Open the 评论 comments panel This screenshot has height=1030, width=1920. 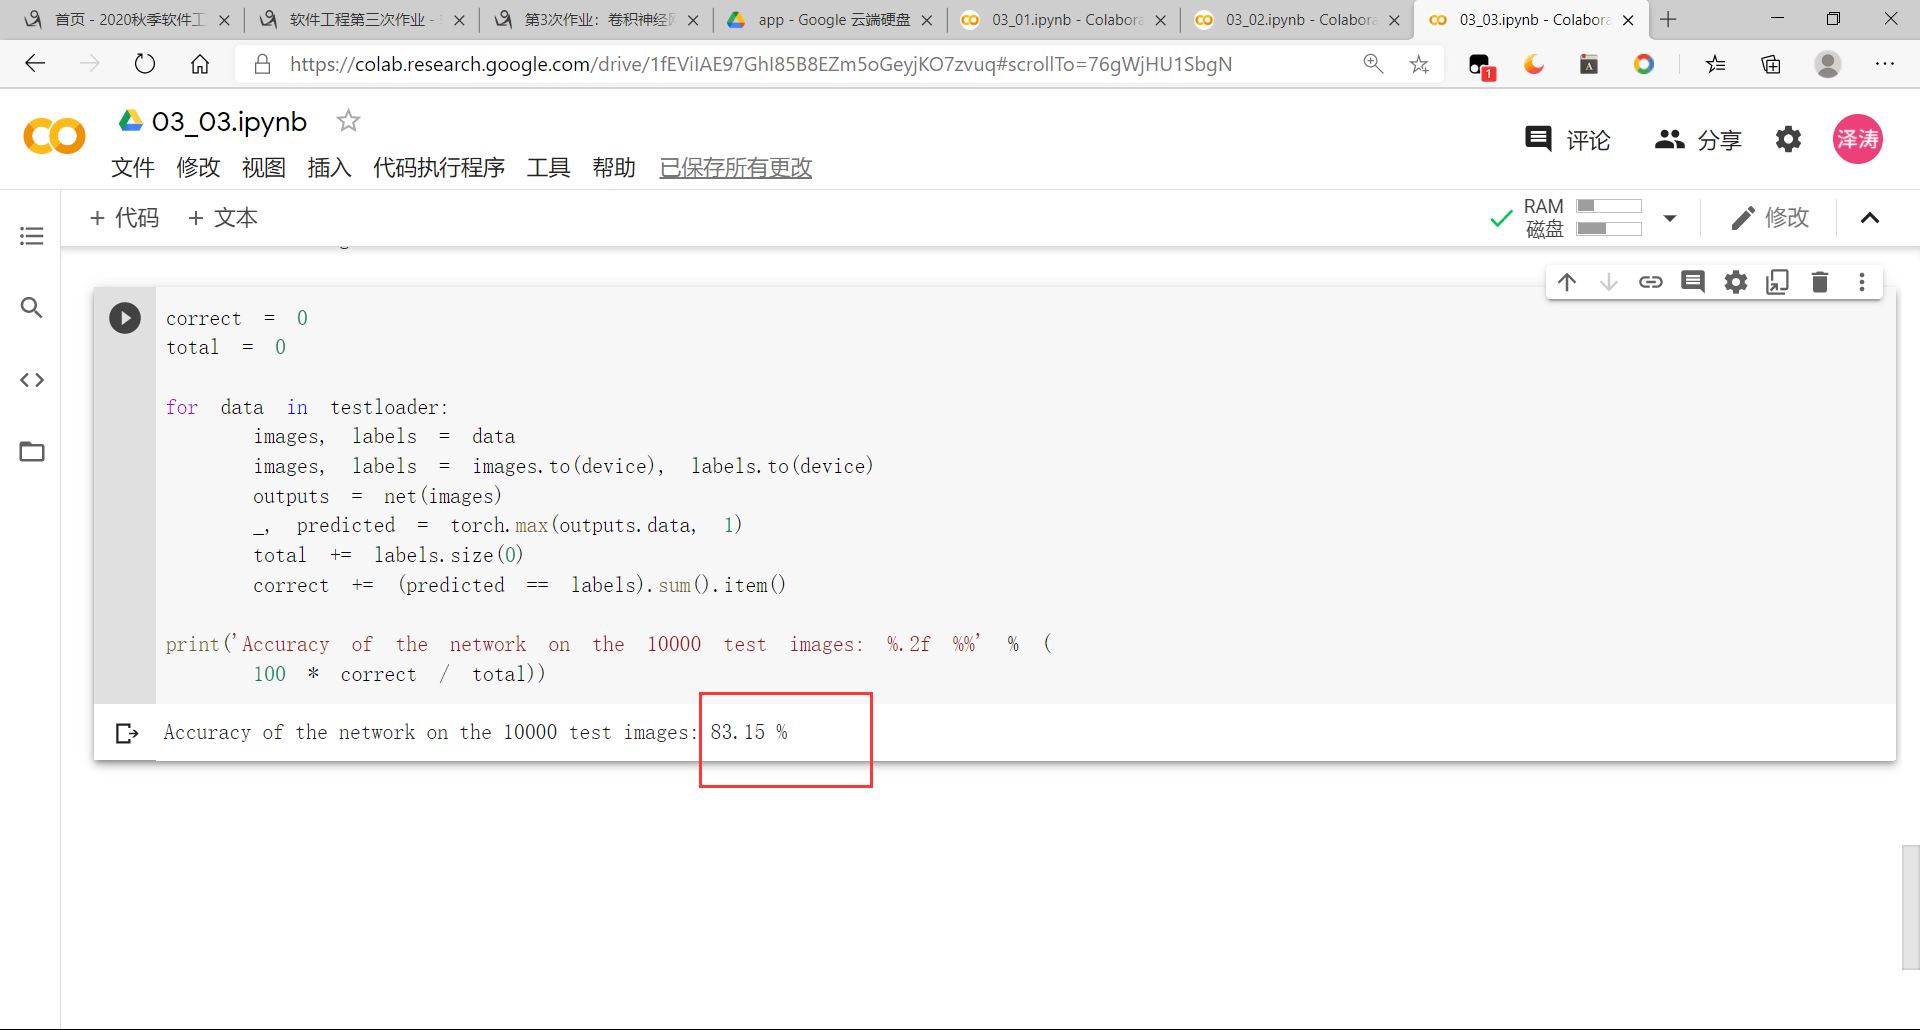pyautogui.click(x=1567, y=139)
